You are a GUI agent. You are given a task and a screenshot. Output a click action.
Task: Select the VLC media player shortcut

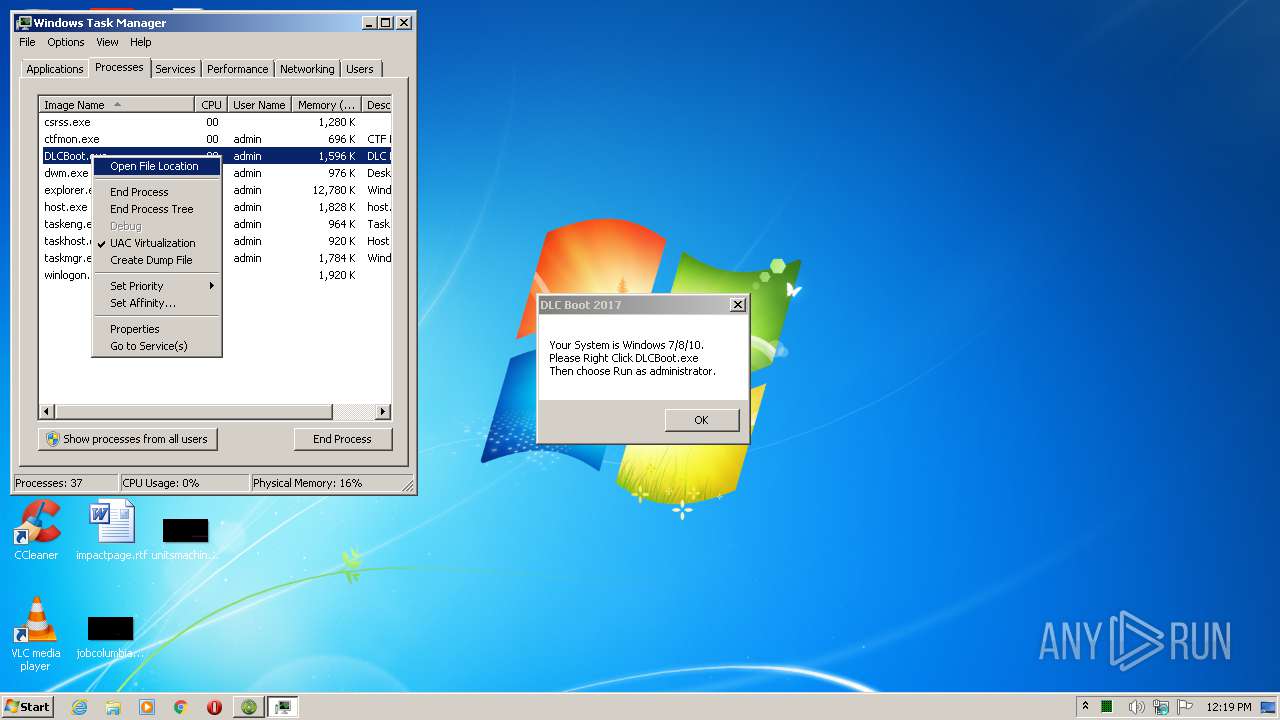(x=36, y=634)
